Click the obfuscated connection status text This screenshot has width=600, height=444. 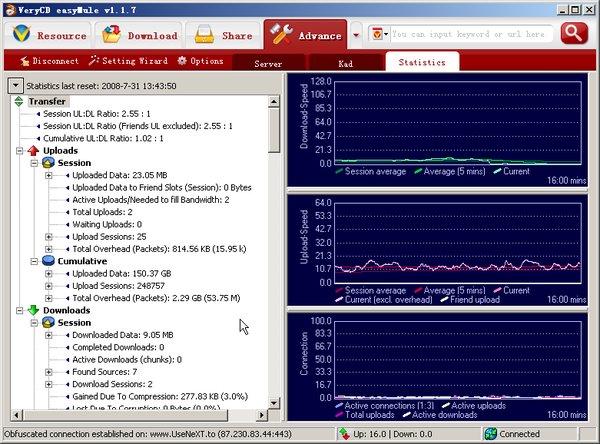pyautogui.click(x=148, y=434)
